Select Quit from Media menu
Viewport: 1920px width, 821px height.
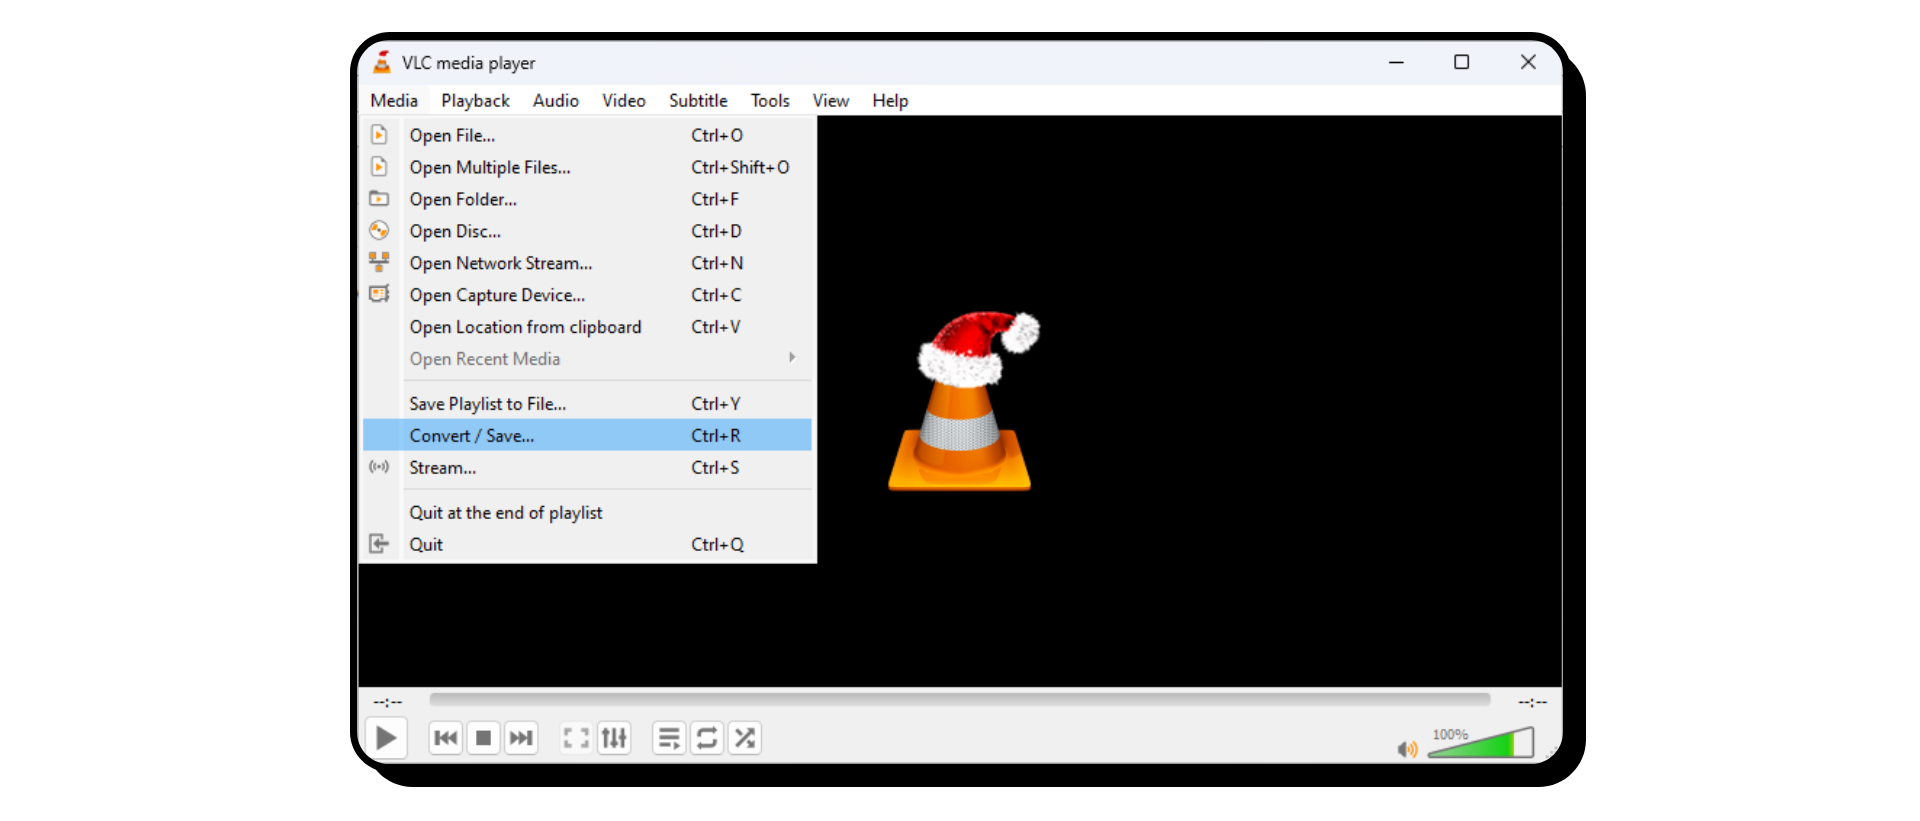587,544
